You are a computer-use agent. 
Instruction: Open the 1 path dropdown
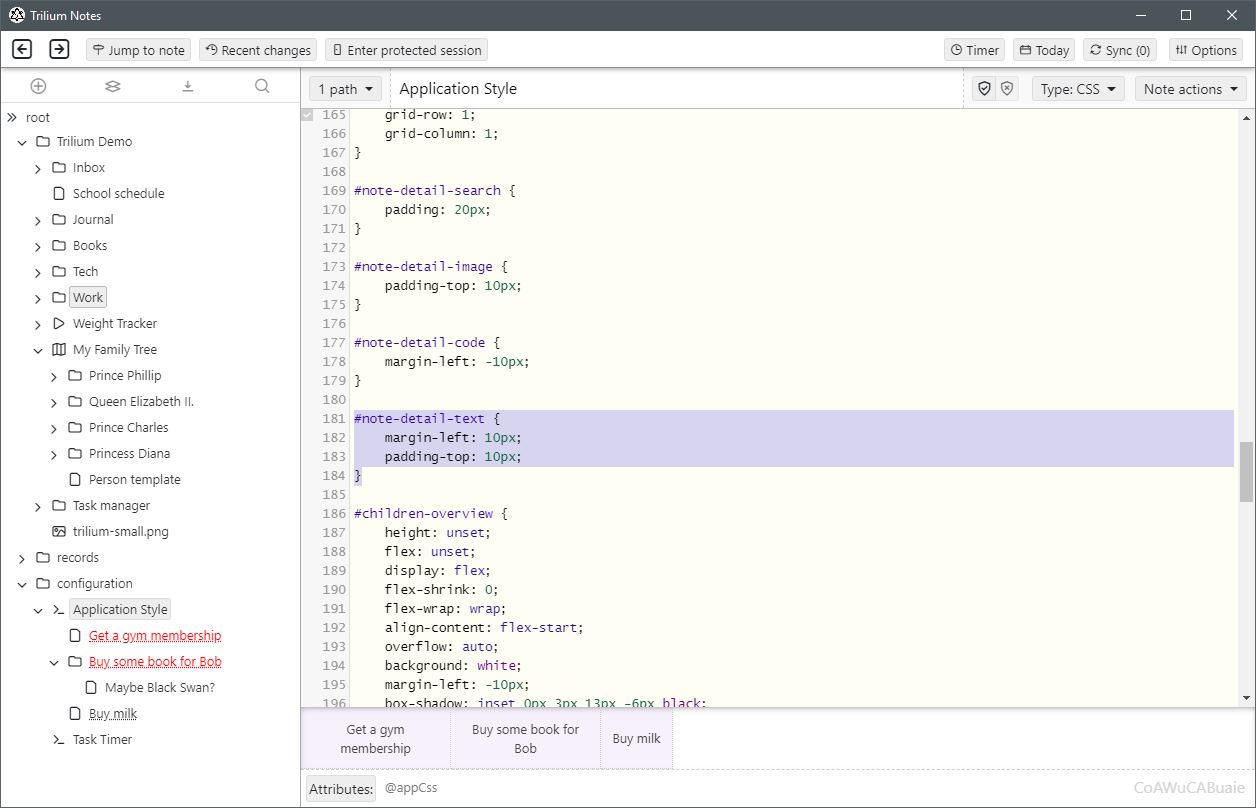click(345, 89)
